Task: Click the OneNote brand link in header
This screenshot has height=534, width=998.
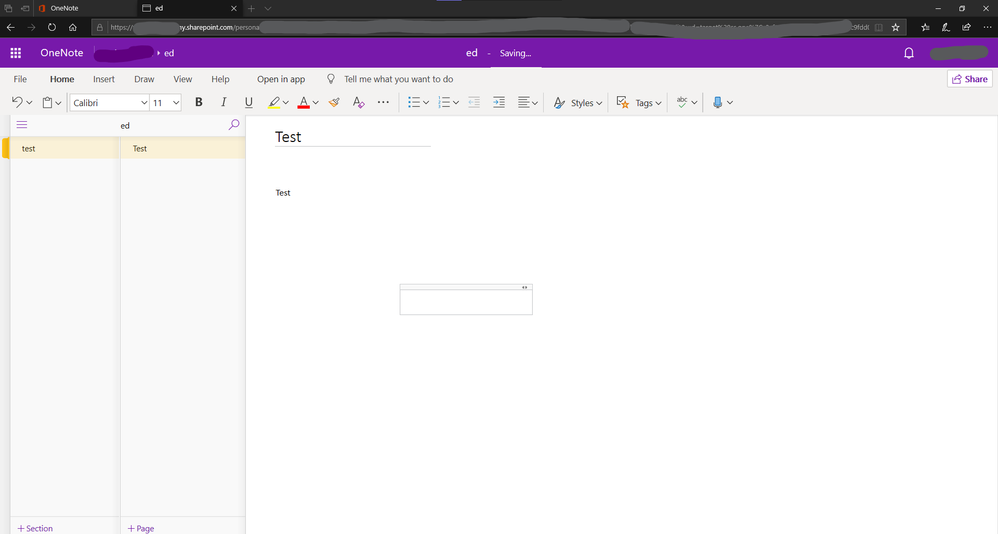Action: point(62,53)
